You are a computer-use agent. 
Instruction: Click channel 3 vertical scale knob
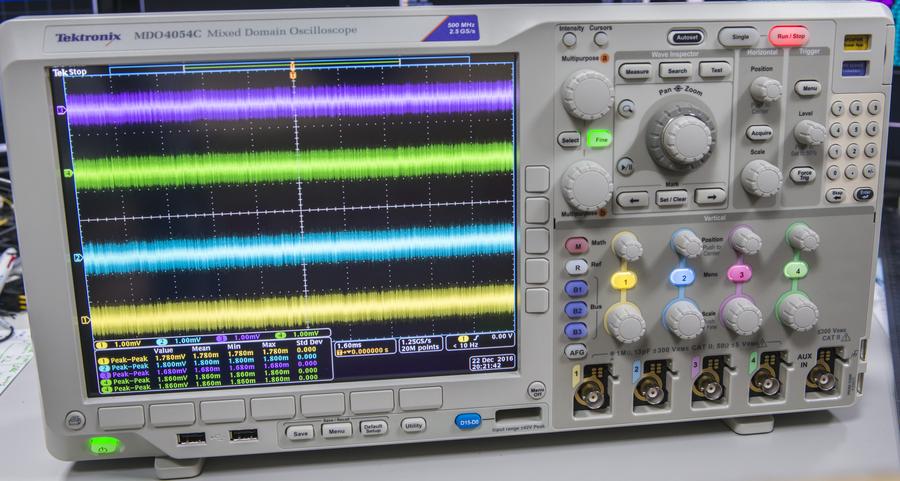pyautogui.click(x=741, y=315)
